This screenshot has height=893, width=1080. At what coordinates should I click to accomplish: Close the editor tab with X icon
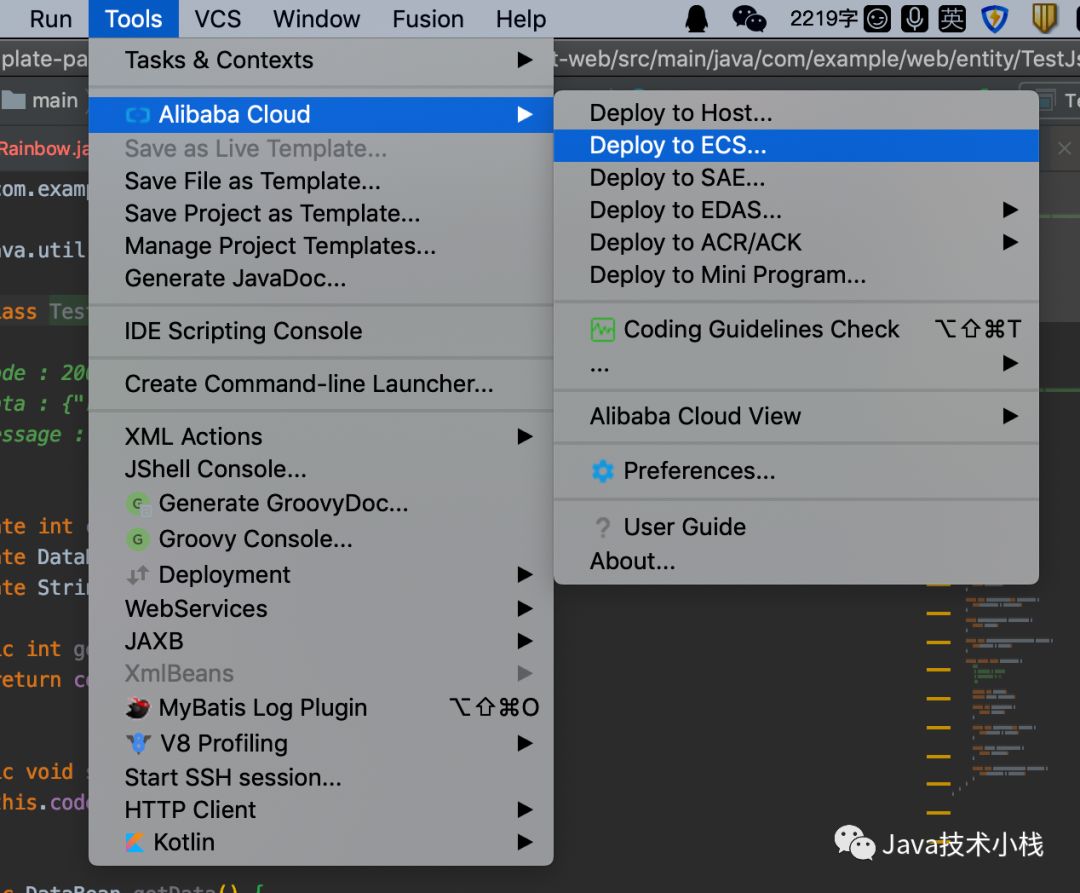(1064, 148)
